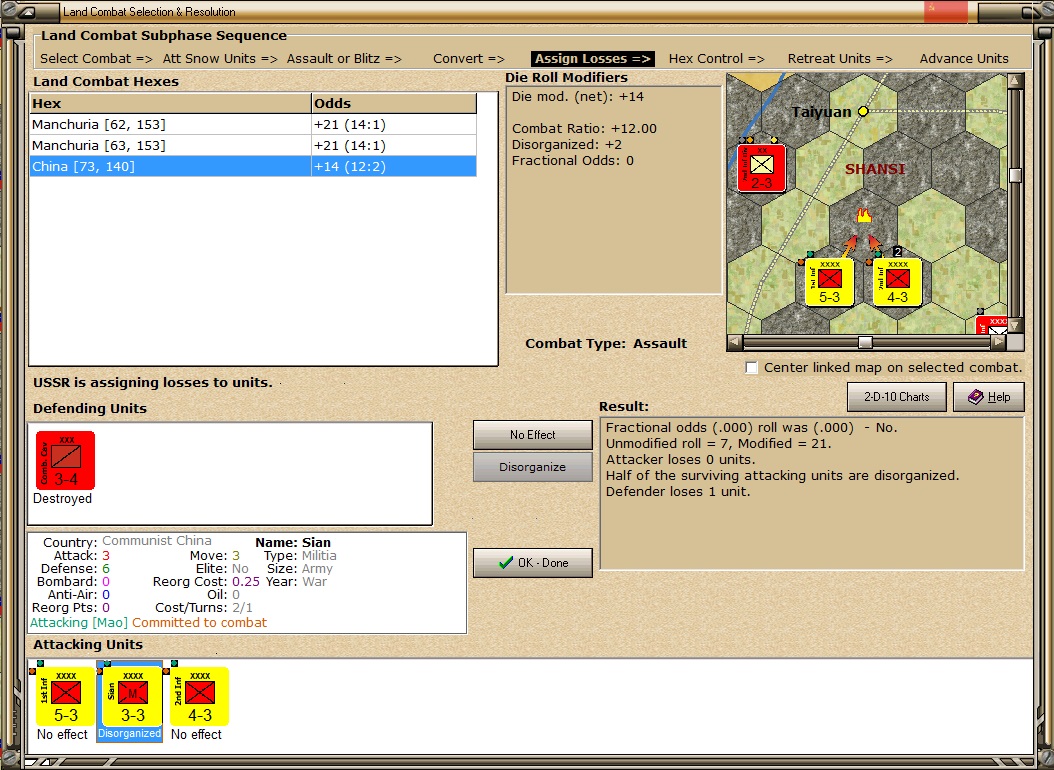Viewport: 1054px width, 770px height.
Task: Click the Retreat Units subphase step
Action: [840, 58]
